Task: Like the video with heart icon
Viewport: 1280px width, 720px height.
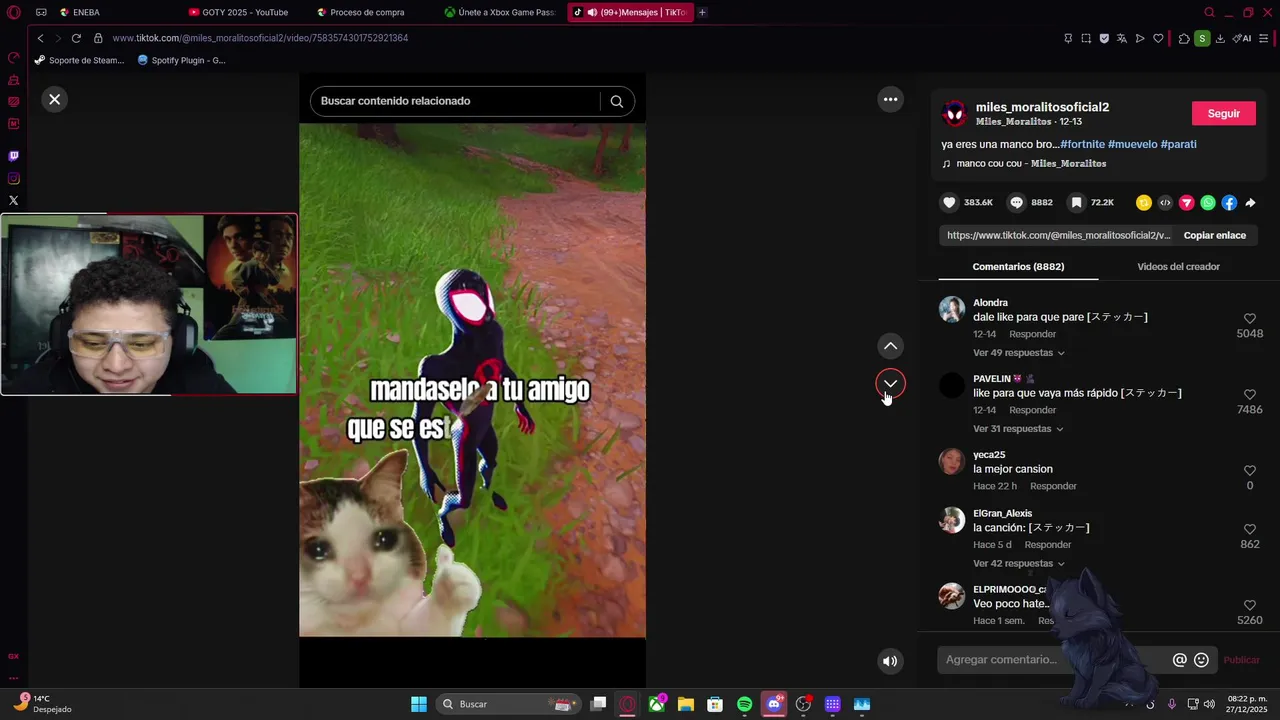Action: pos(949,202)
